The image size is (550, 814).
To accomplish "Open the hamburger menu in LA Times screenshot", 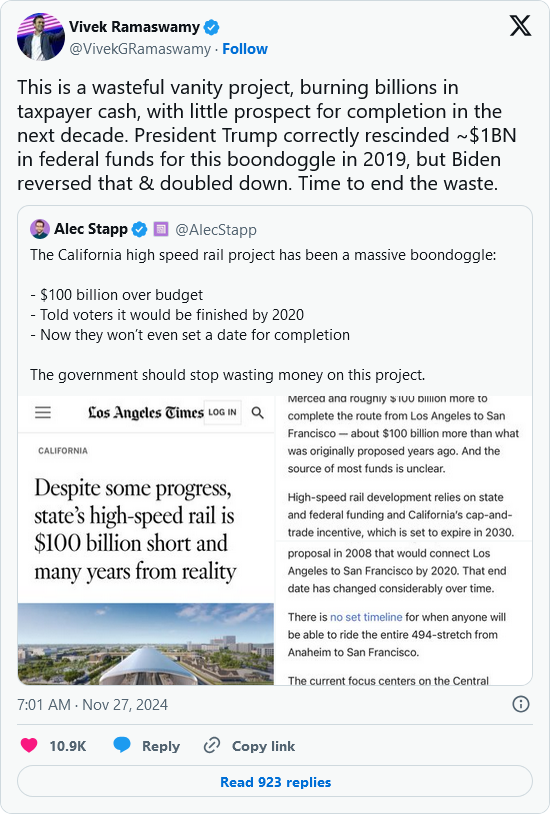I will [x=43, y=412].
